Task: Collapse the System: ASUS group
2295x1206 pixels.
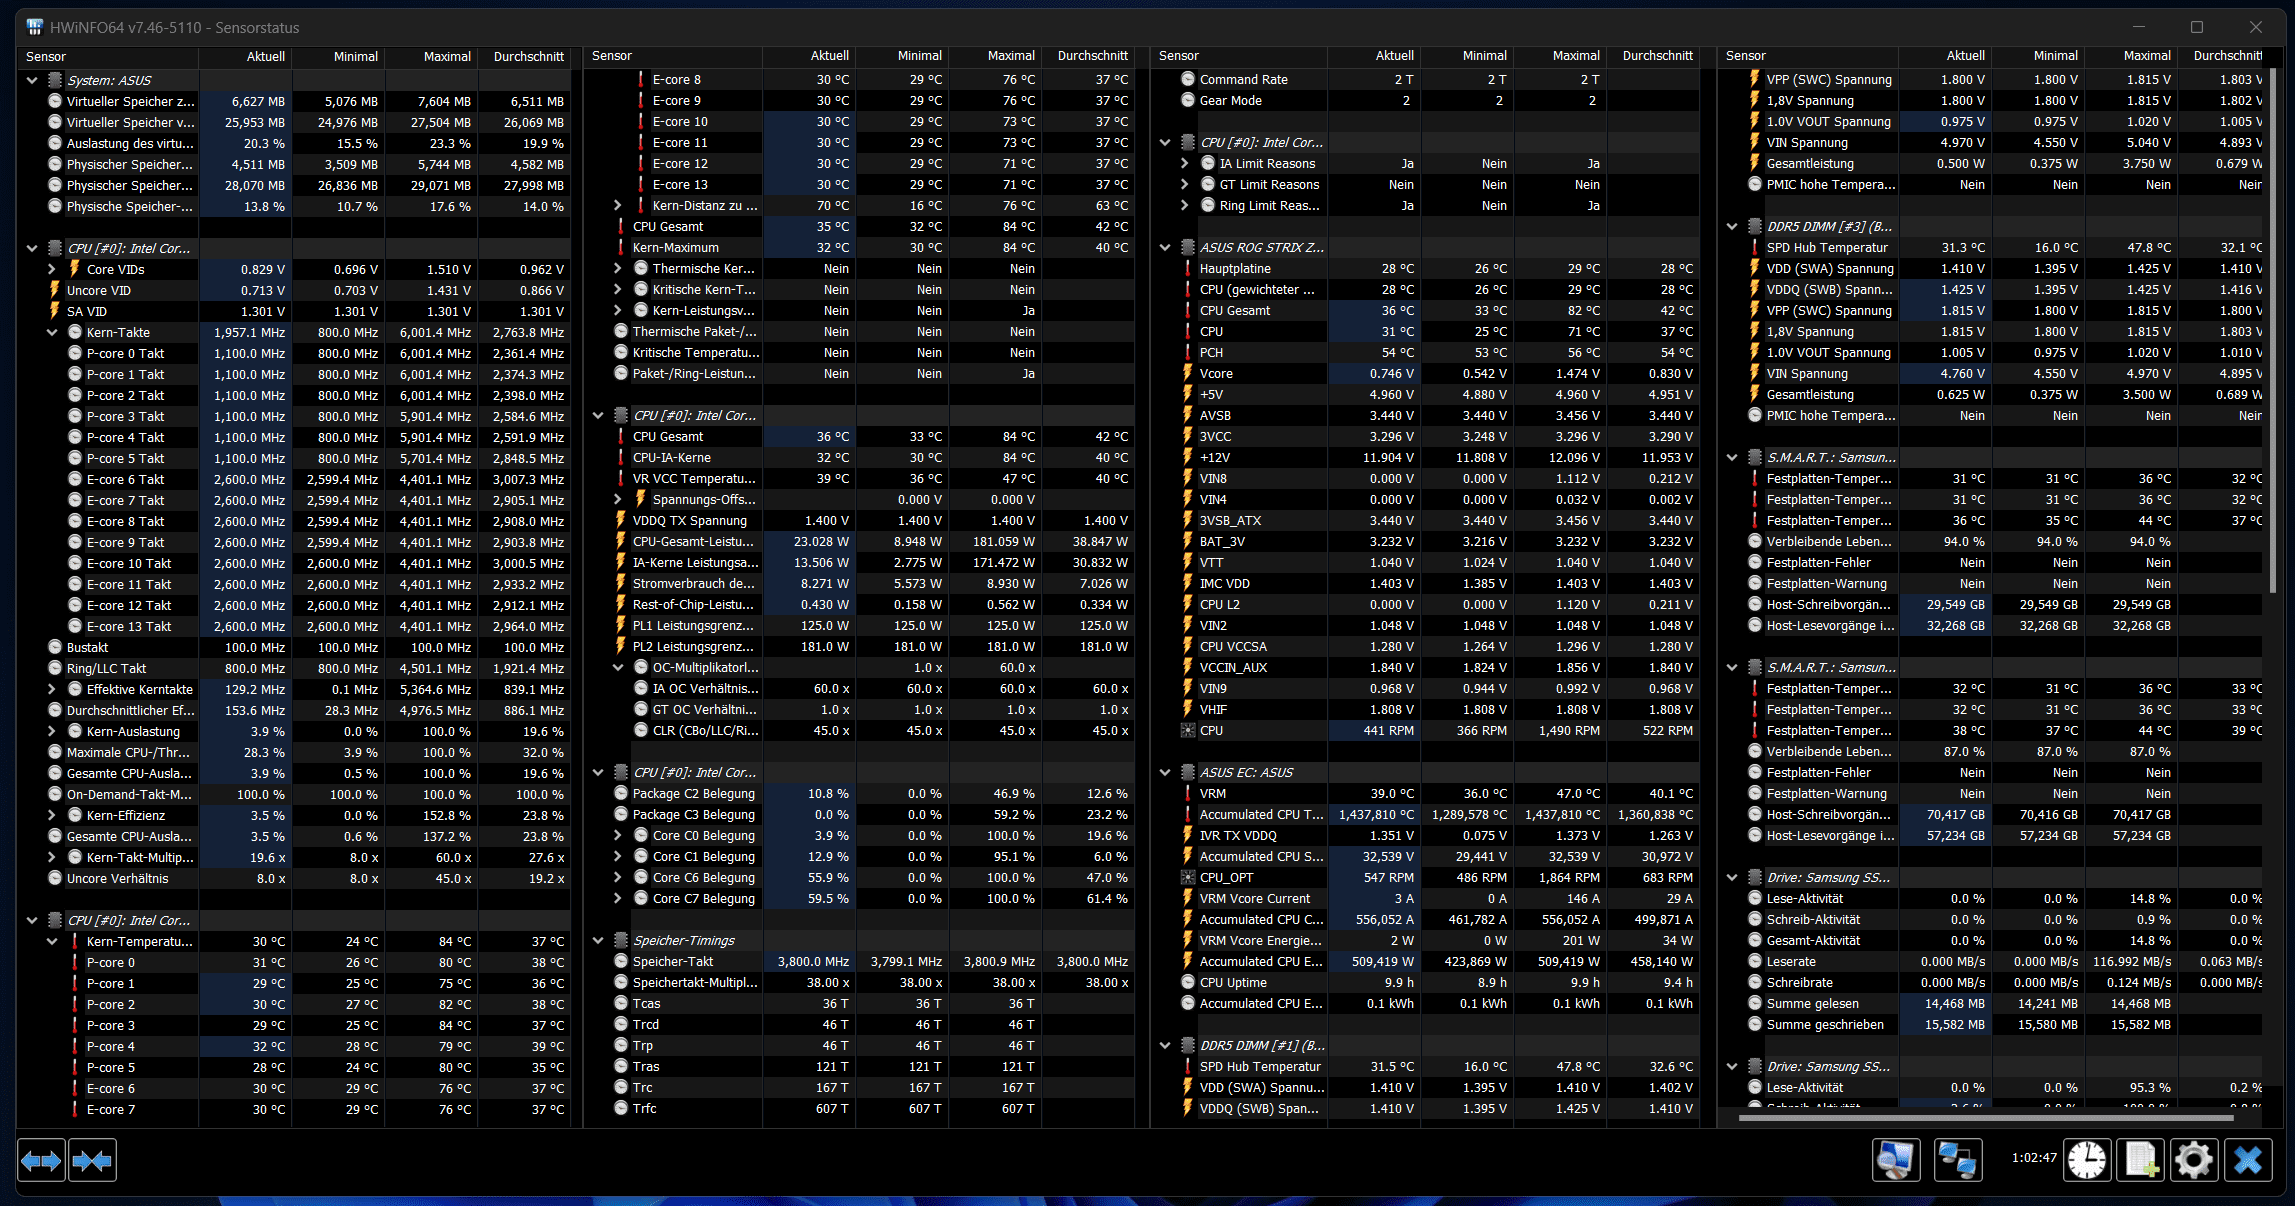Action: [x=32, y=80]
